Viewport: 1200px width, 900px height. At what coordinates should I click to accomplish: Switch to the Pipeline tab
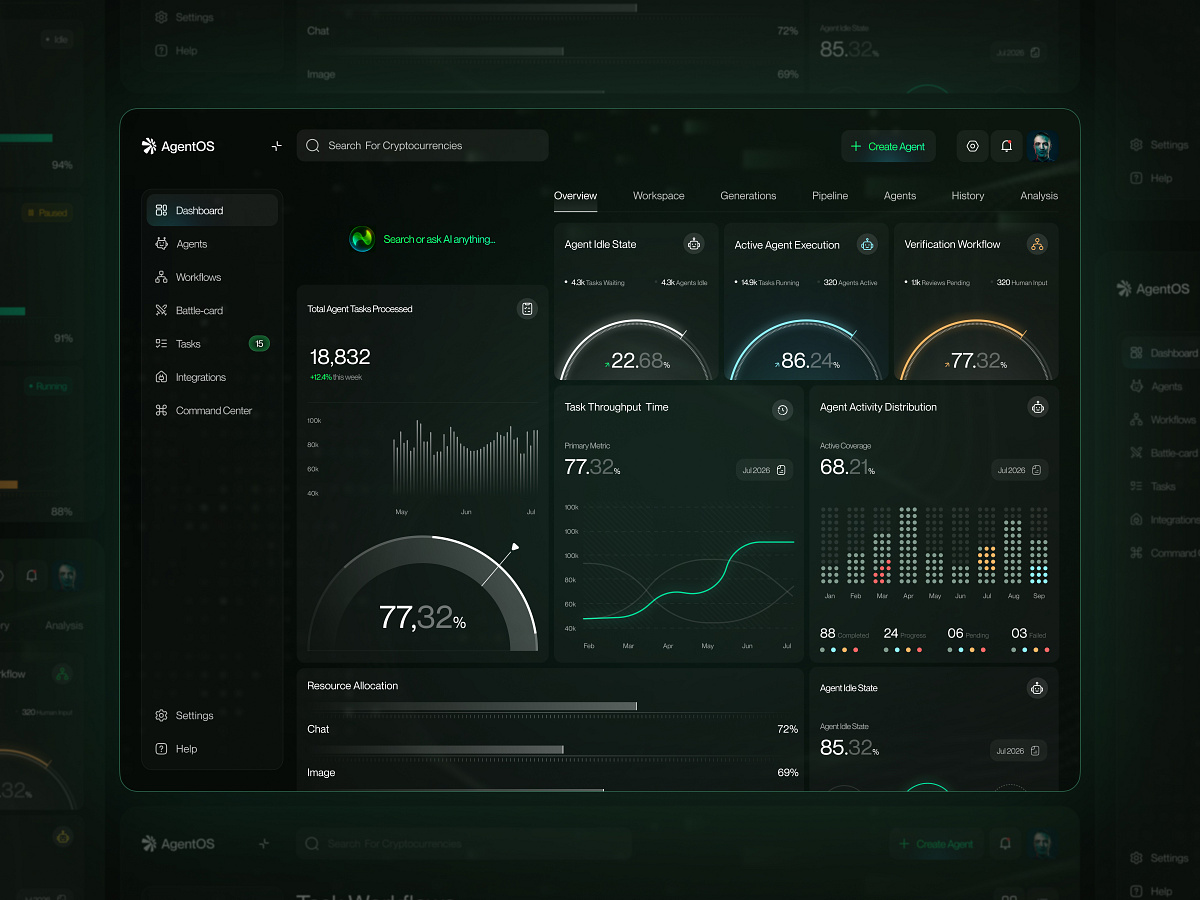click(x=830, y=196)
